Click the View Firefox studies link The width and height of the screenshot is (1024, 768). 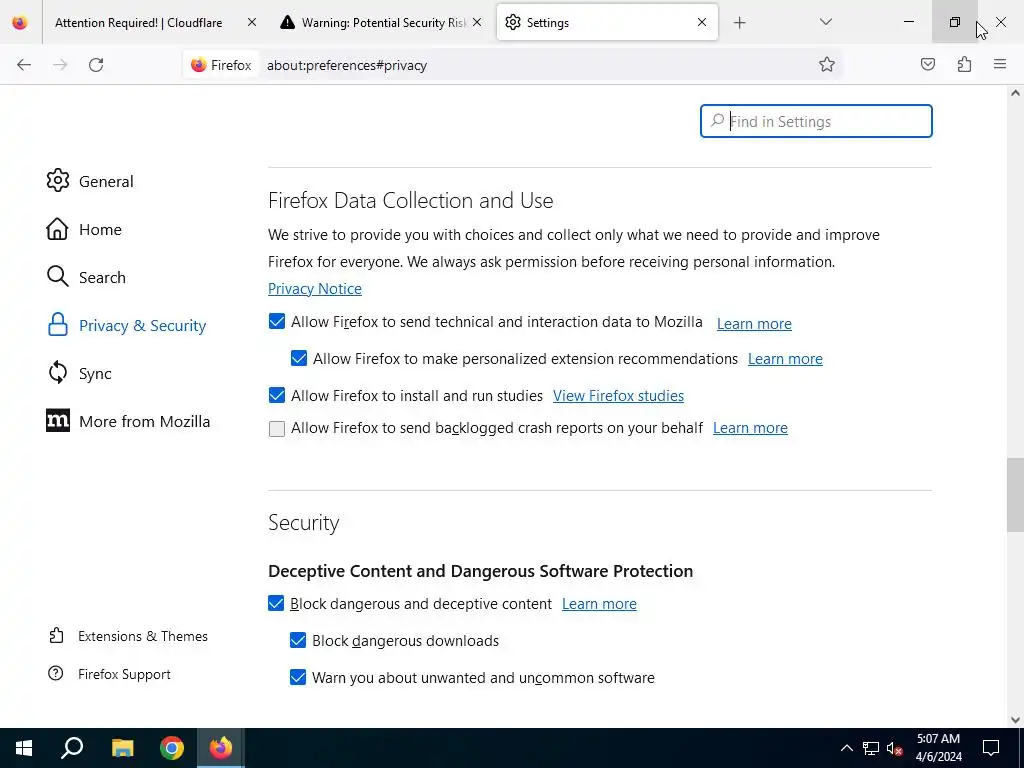pyautogui.click(x=618, y=396)
